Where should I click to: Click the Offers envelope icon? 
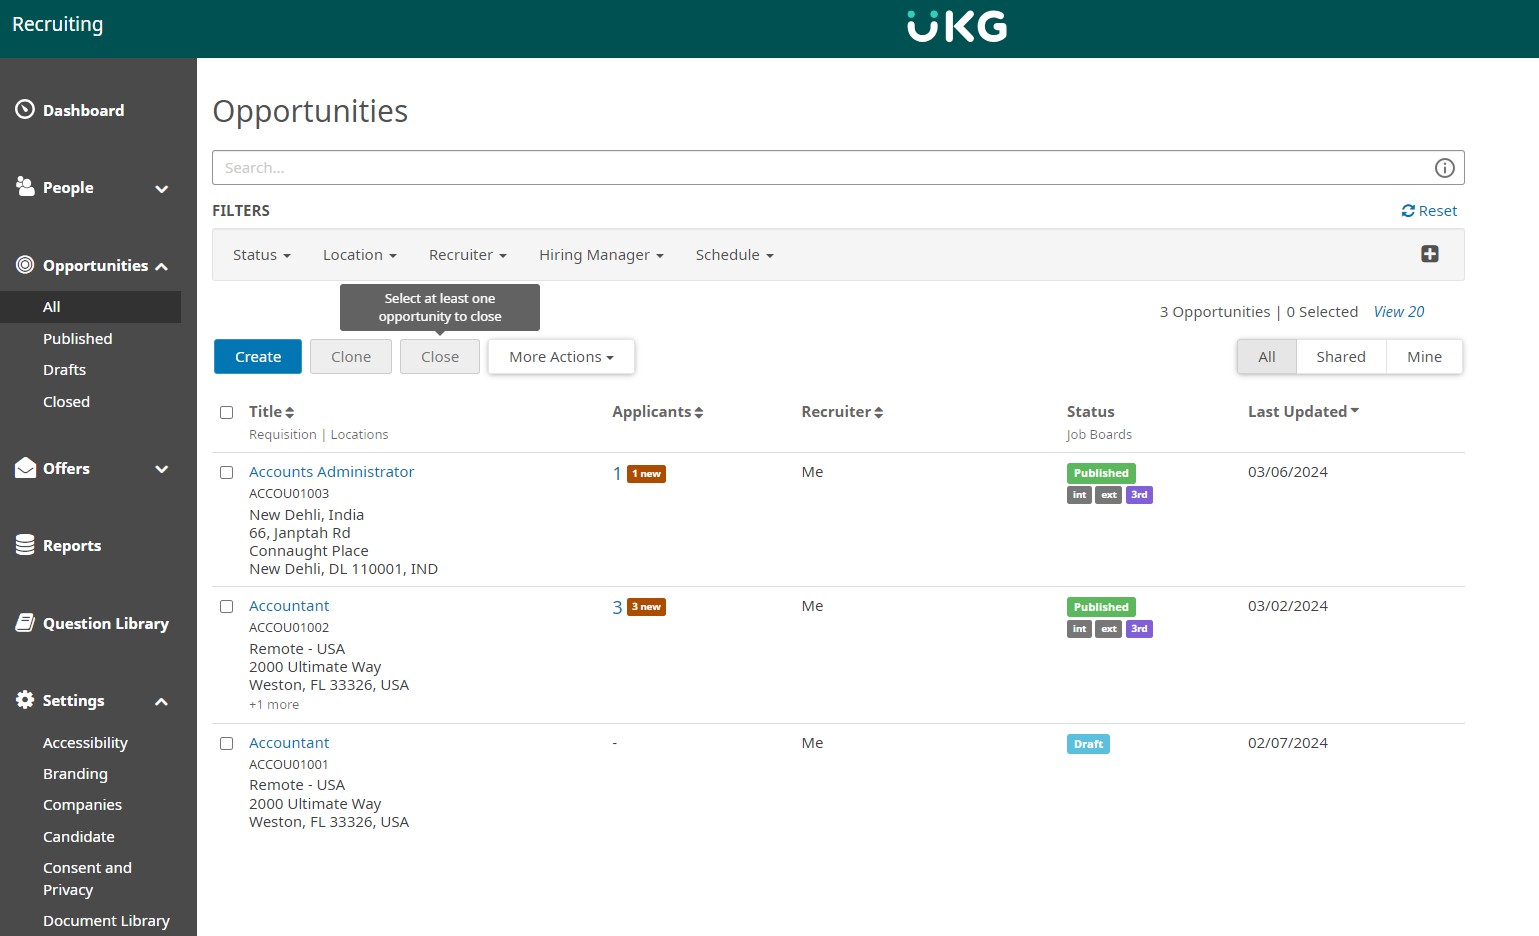pos(25,468)
